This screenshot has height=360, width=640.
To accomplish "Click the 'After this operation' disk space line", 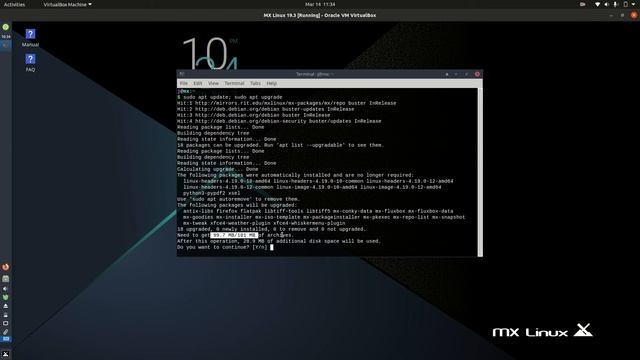I will (279, 241).
